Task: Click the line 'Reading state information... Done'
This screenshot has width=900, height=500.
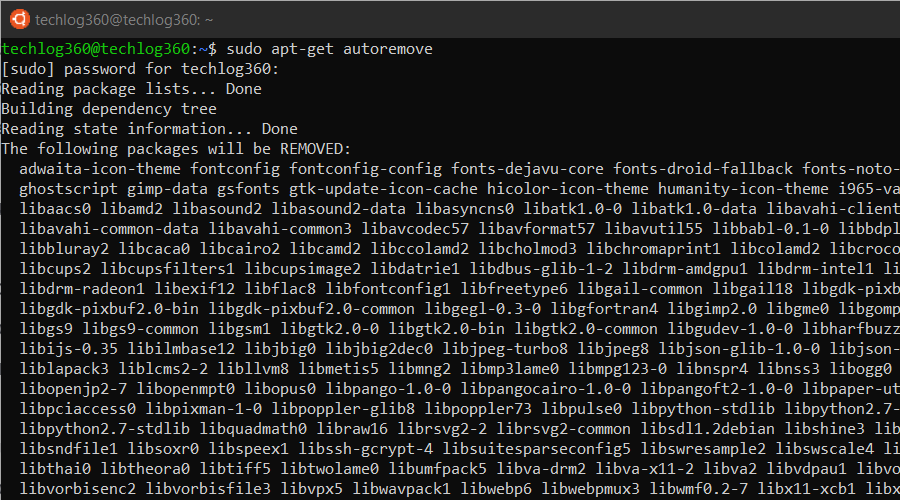Action: click(x=149, y=129)
